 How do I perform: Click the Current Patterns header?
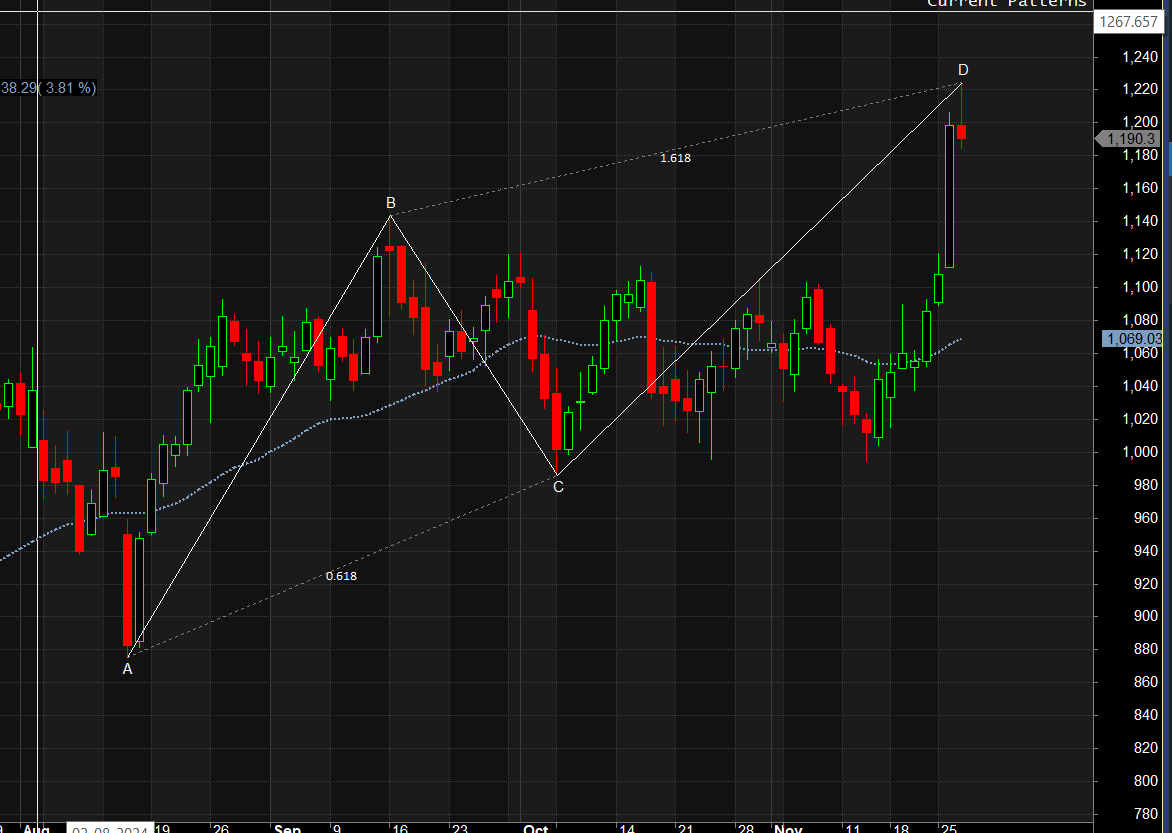click(x=1006, y=4)
